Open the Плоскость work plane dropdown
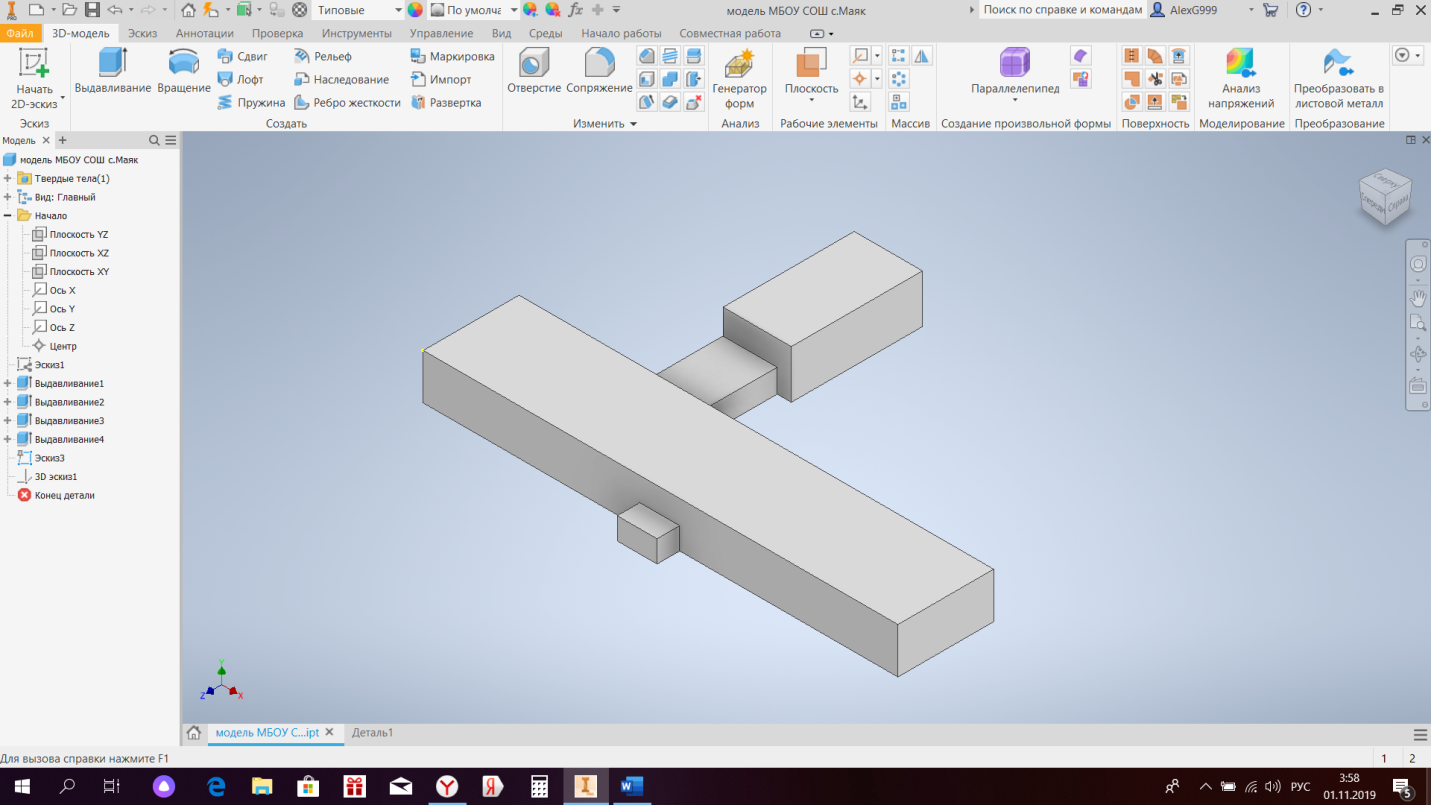This screenshot has width=1431, height=805. tap(811, 100)
